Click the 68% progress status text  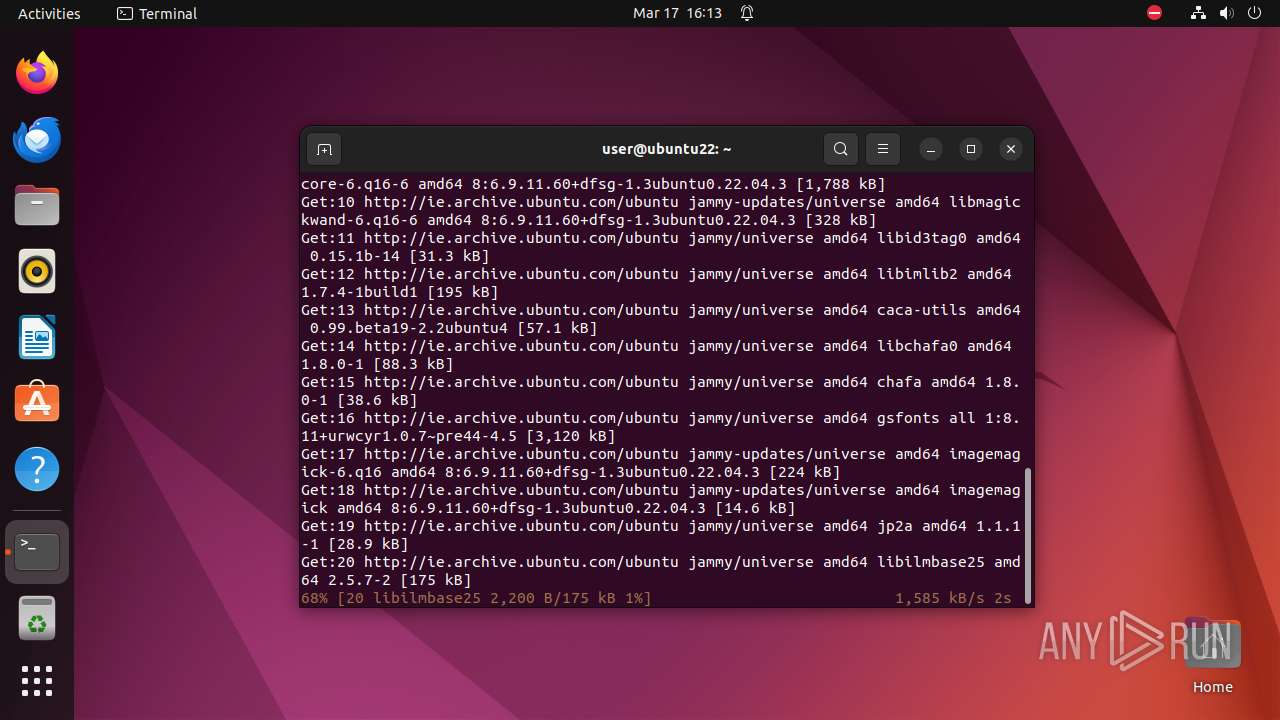coord(476,598)
